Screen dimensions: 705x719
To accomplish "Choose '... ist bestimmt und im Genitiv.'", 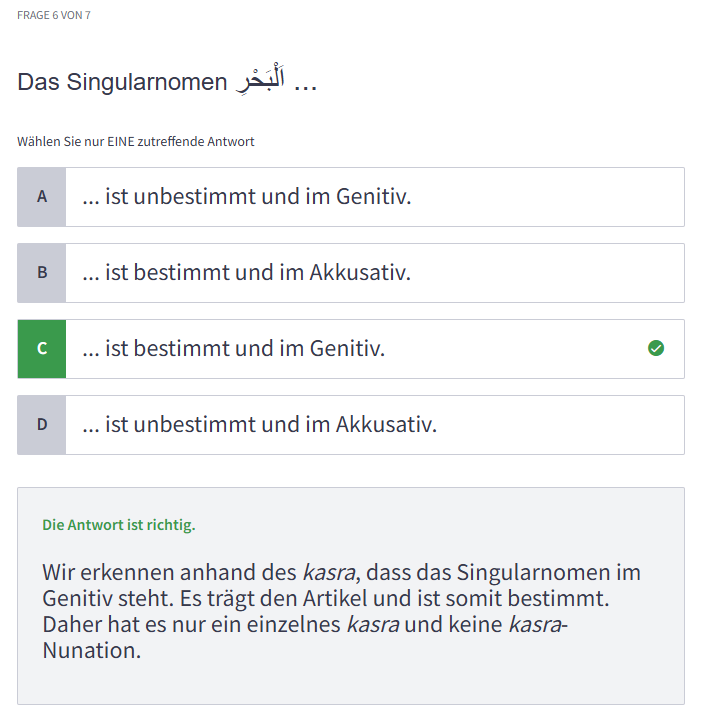I will click(x=351, y=349).
